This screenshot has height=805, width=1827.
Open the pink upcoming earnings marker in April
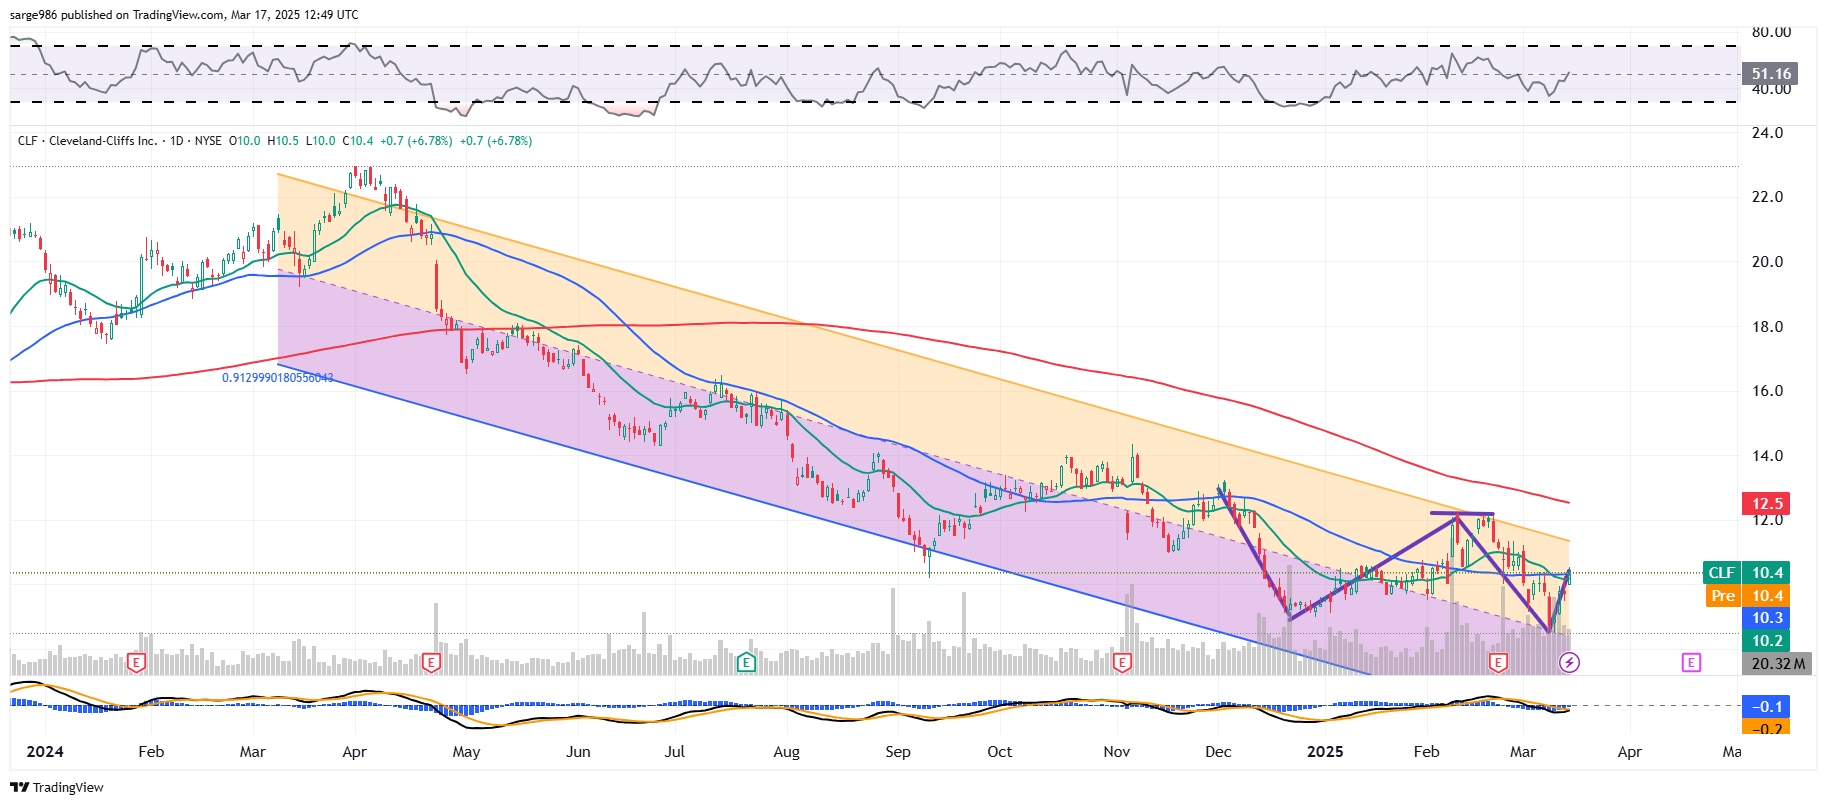[1690, 662]
